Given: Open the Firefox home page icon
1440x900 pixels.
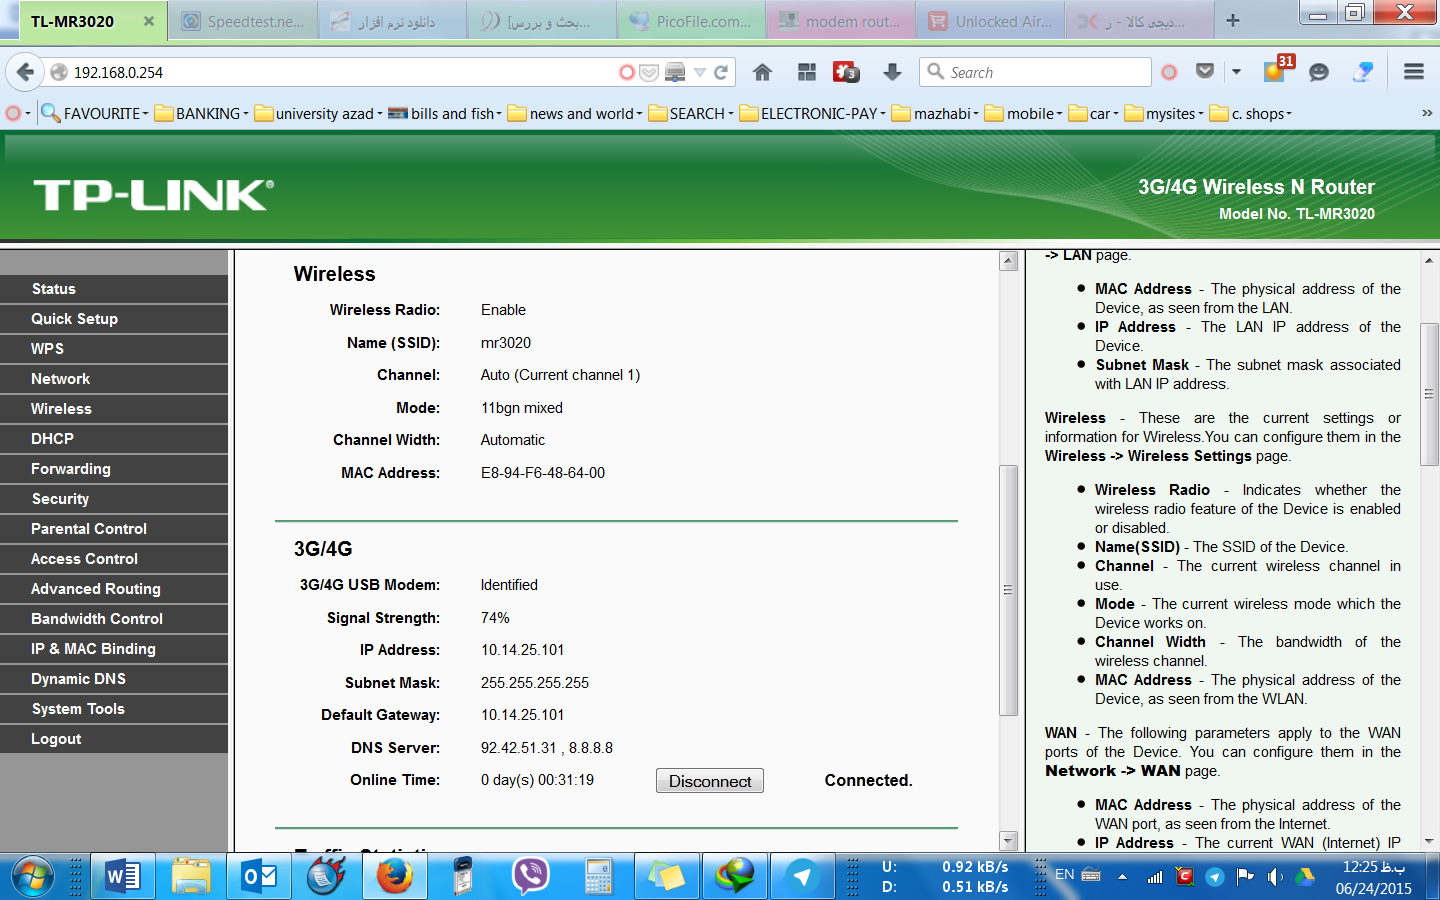Looking at the screenshot, I should pyautogui.click(x=762, y=72).
